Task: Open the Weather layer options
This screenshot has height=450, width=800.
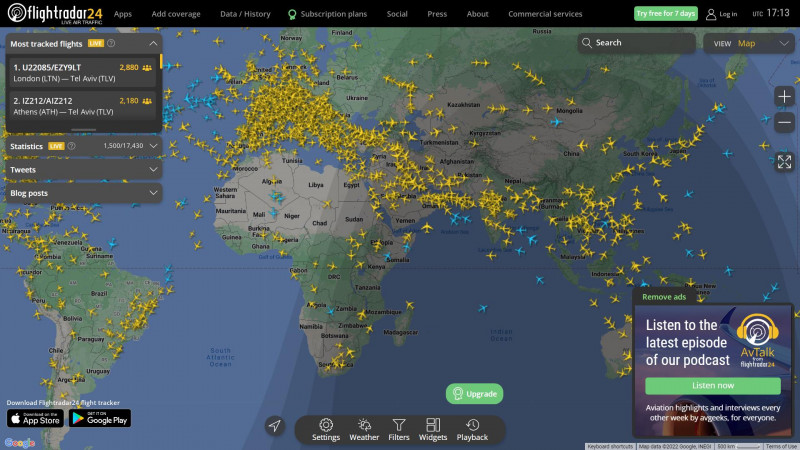Action: coord(364,429)
